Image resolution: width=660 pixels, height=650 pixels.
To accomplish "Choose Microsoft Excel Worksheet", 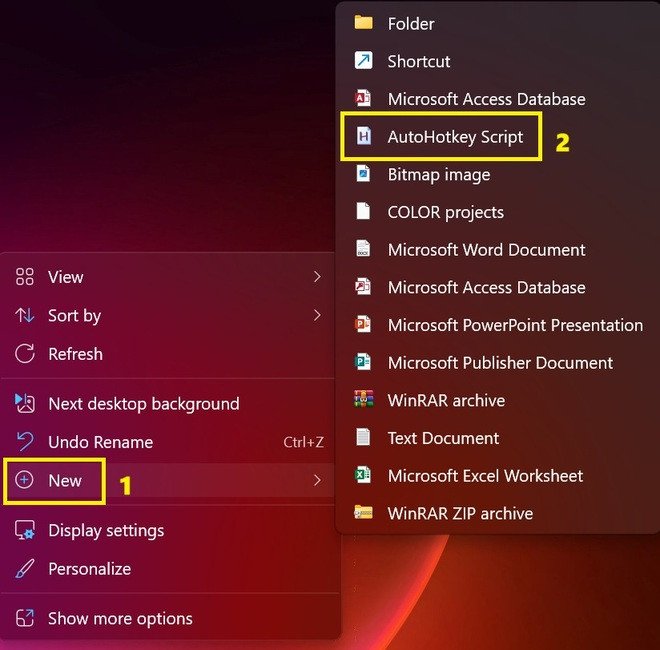I will pos(497,476).
